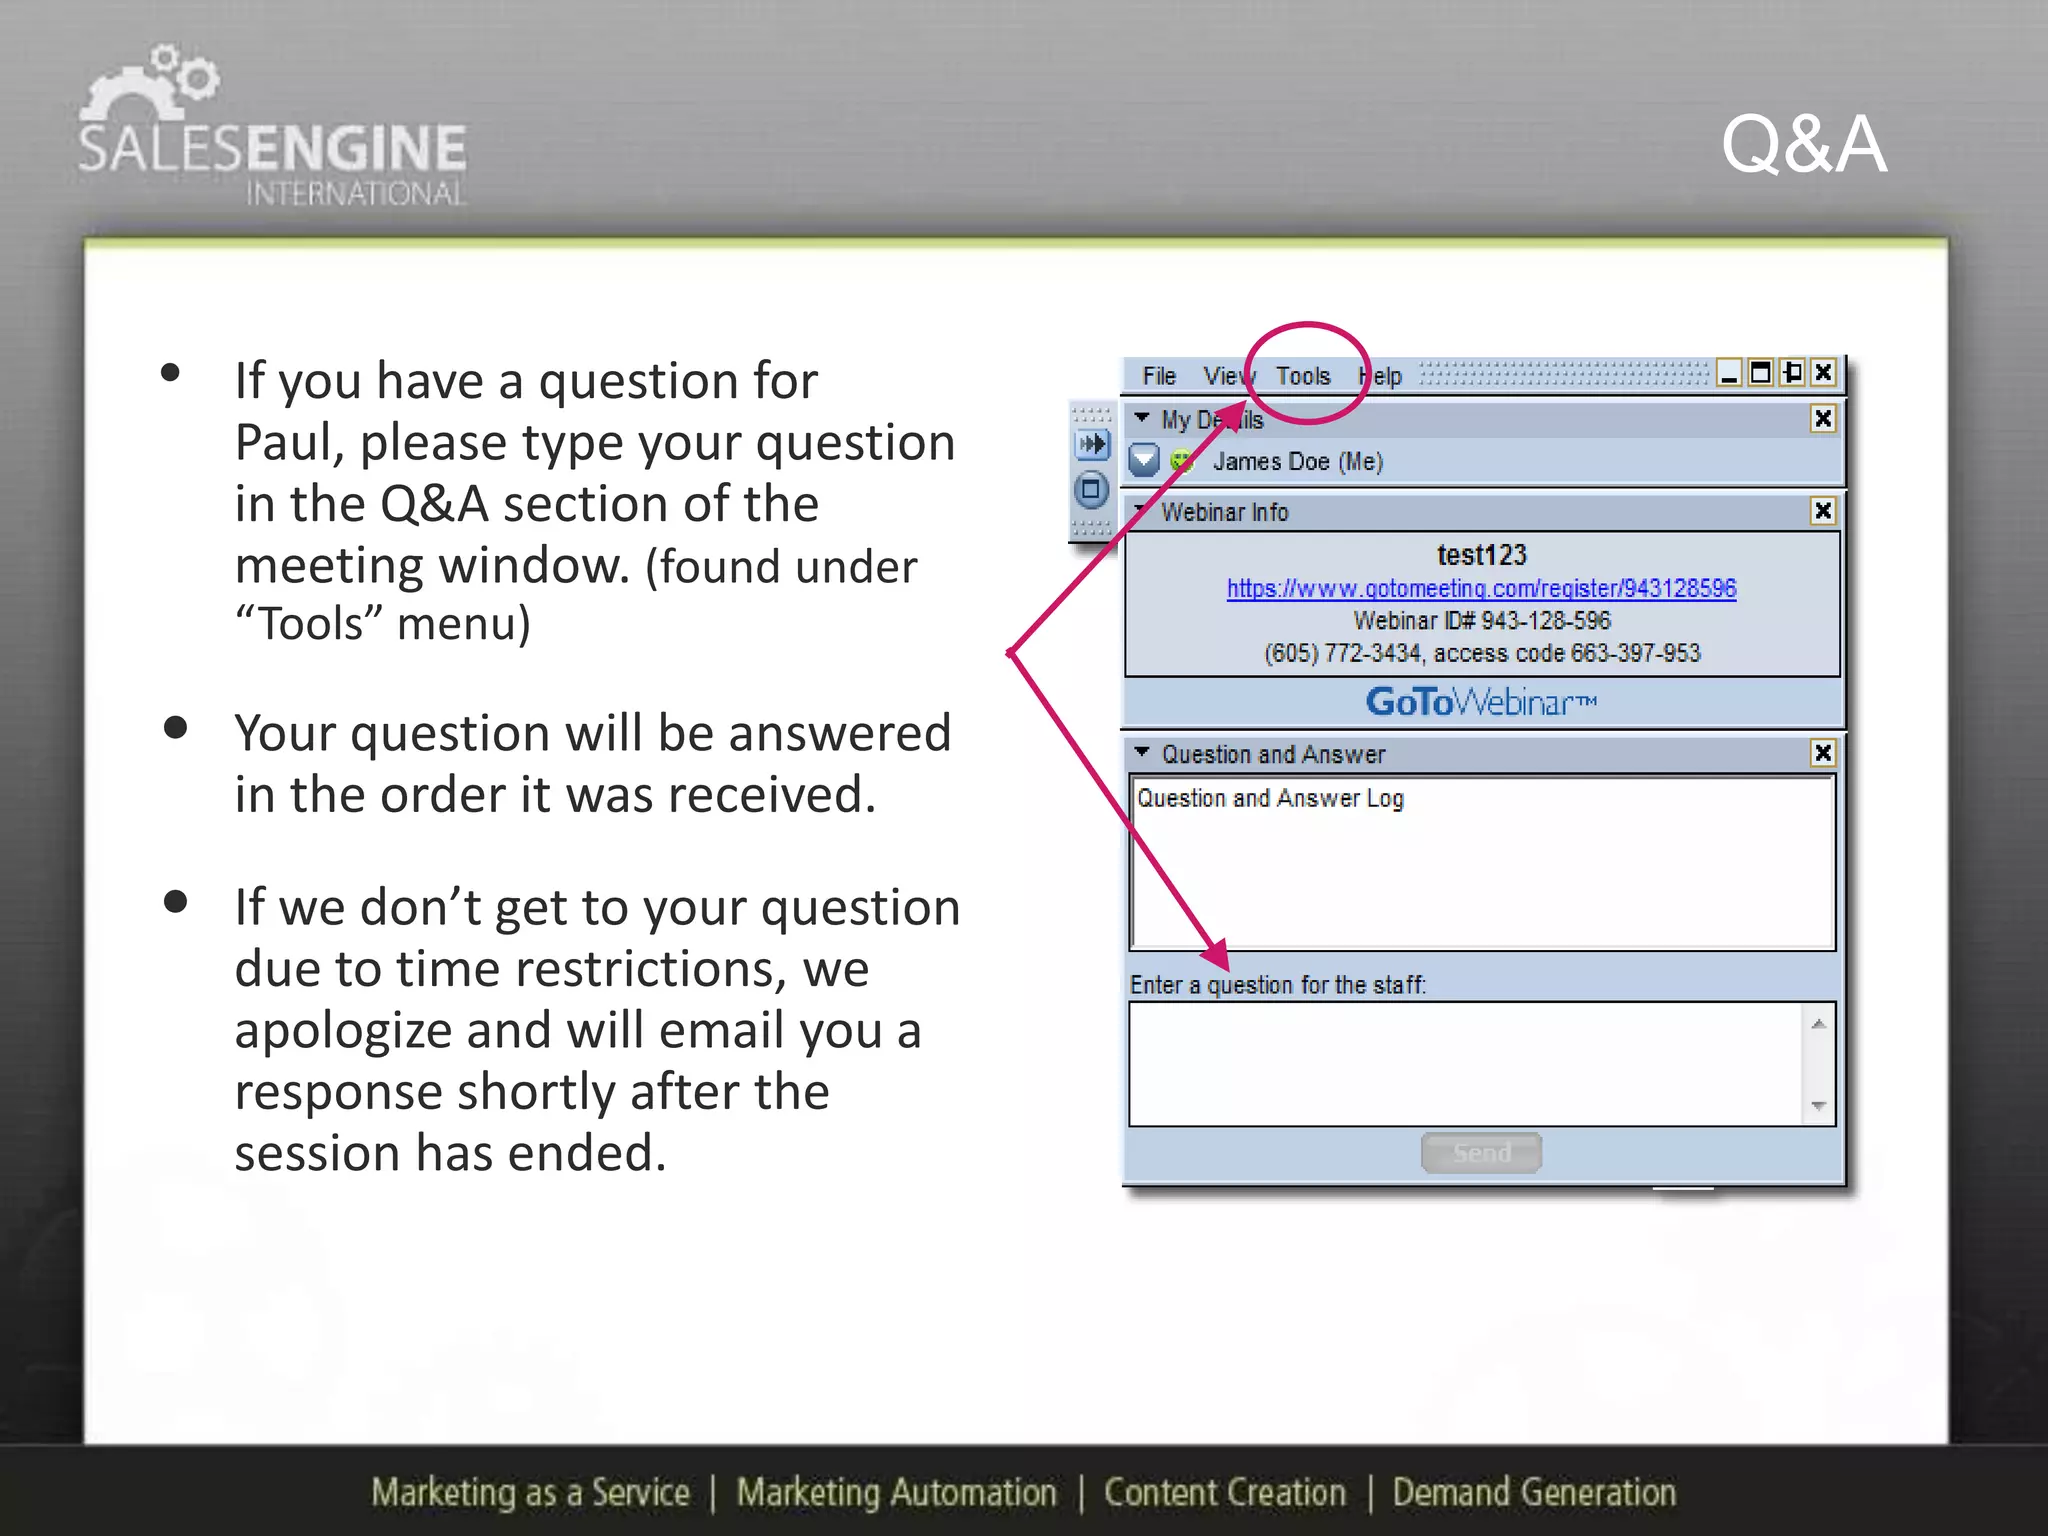
Task: Open the Help menu
Action: click(x=1380, y=376)
